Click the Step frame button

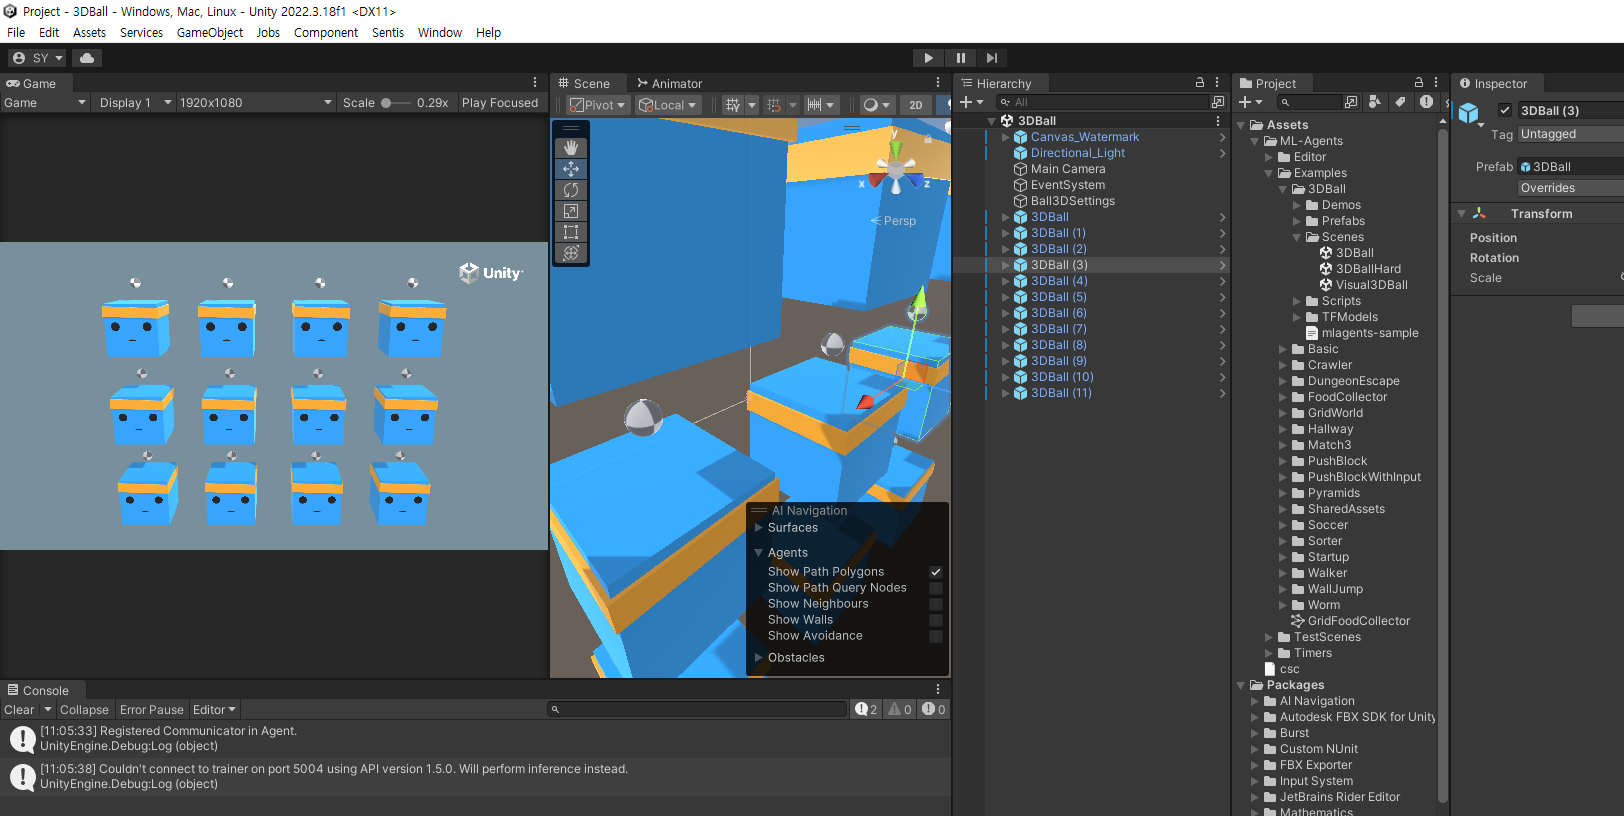[991, 58]
